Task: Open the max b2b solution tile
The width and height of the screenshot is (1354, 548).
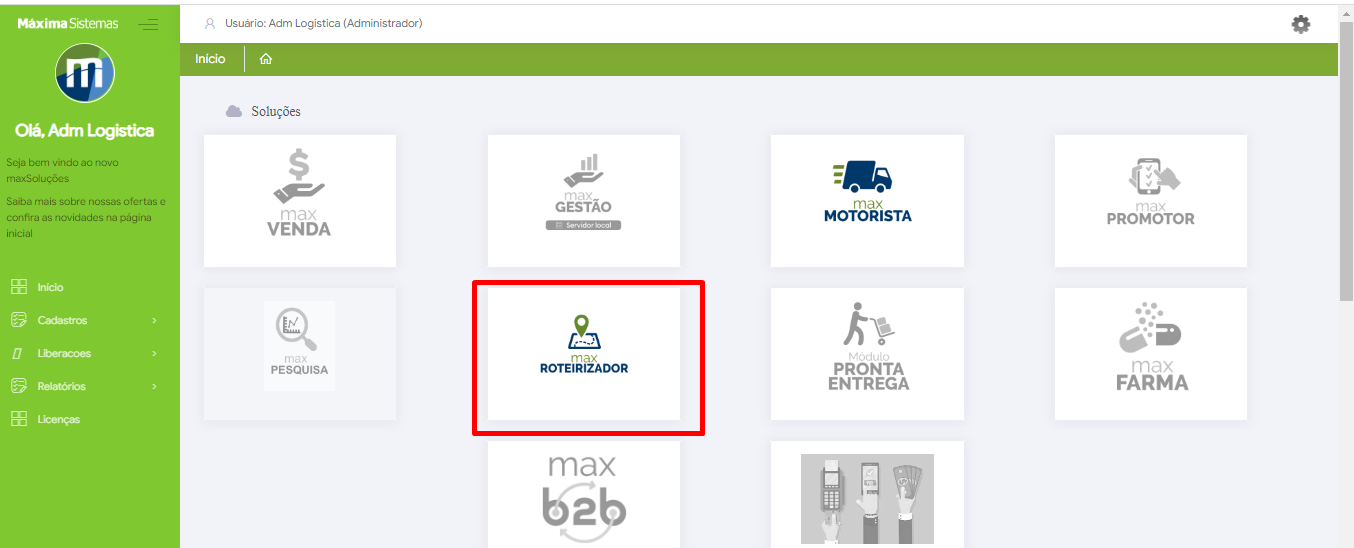Action: click(x=583, y=494)
